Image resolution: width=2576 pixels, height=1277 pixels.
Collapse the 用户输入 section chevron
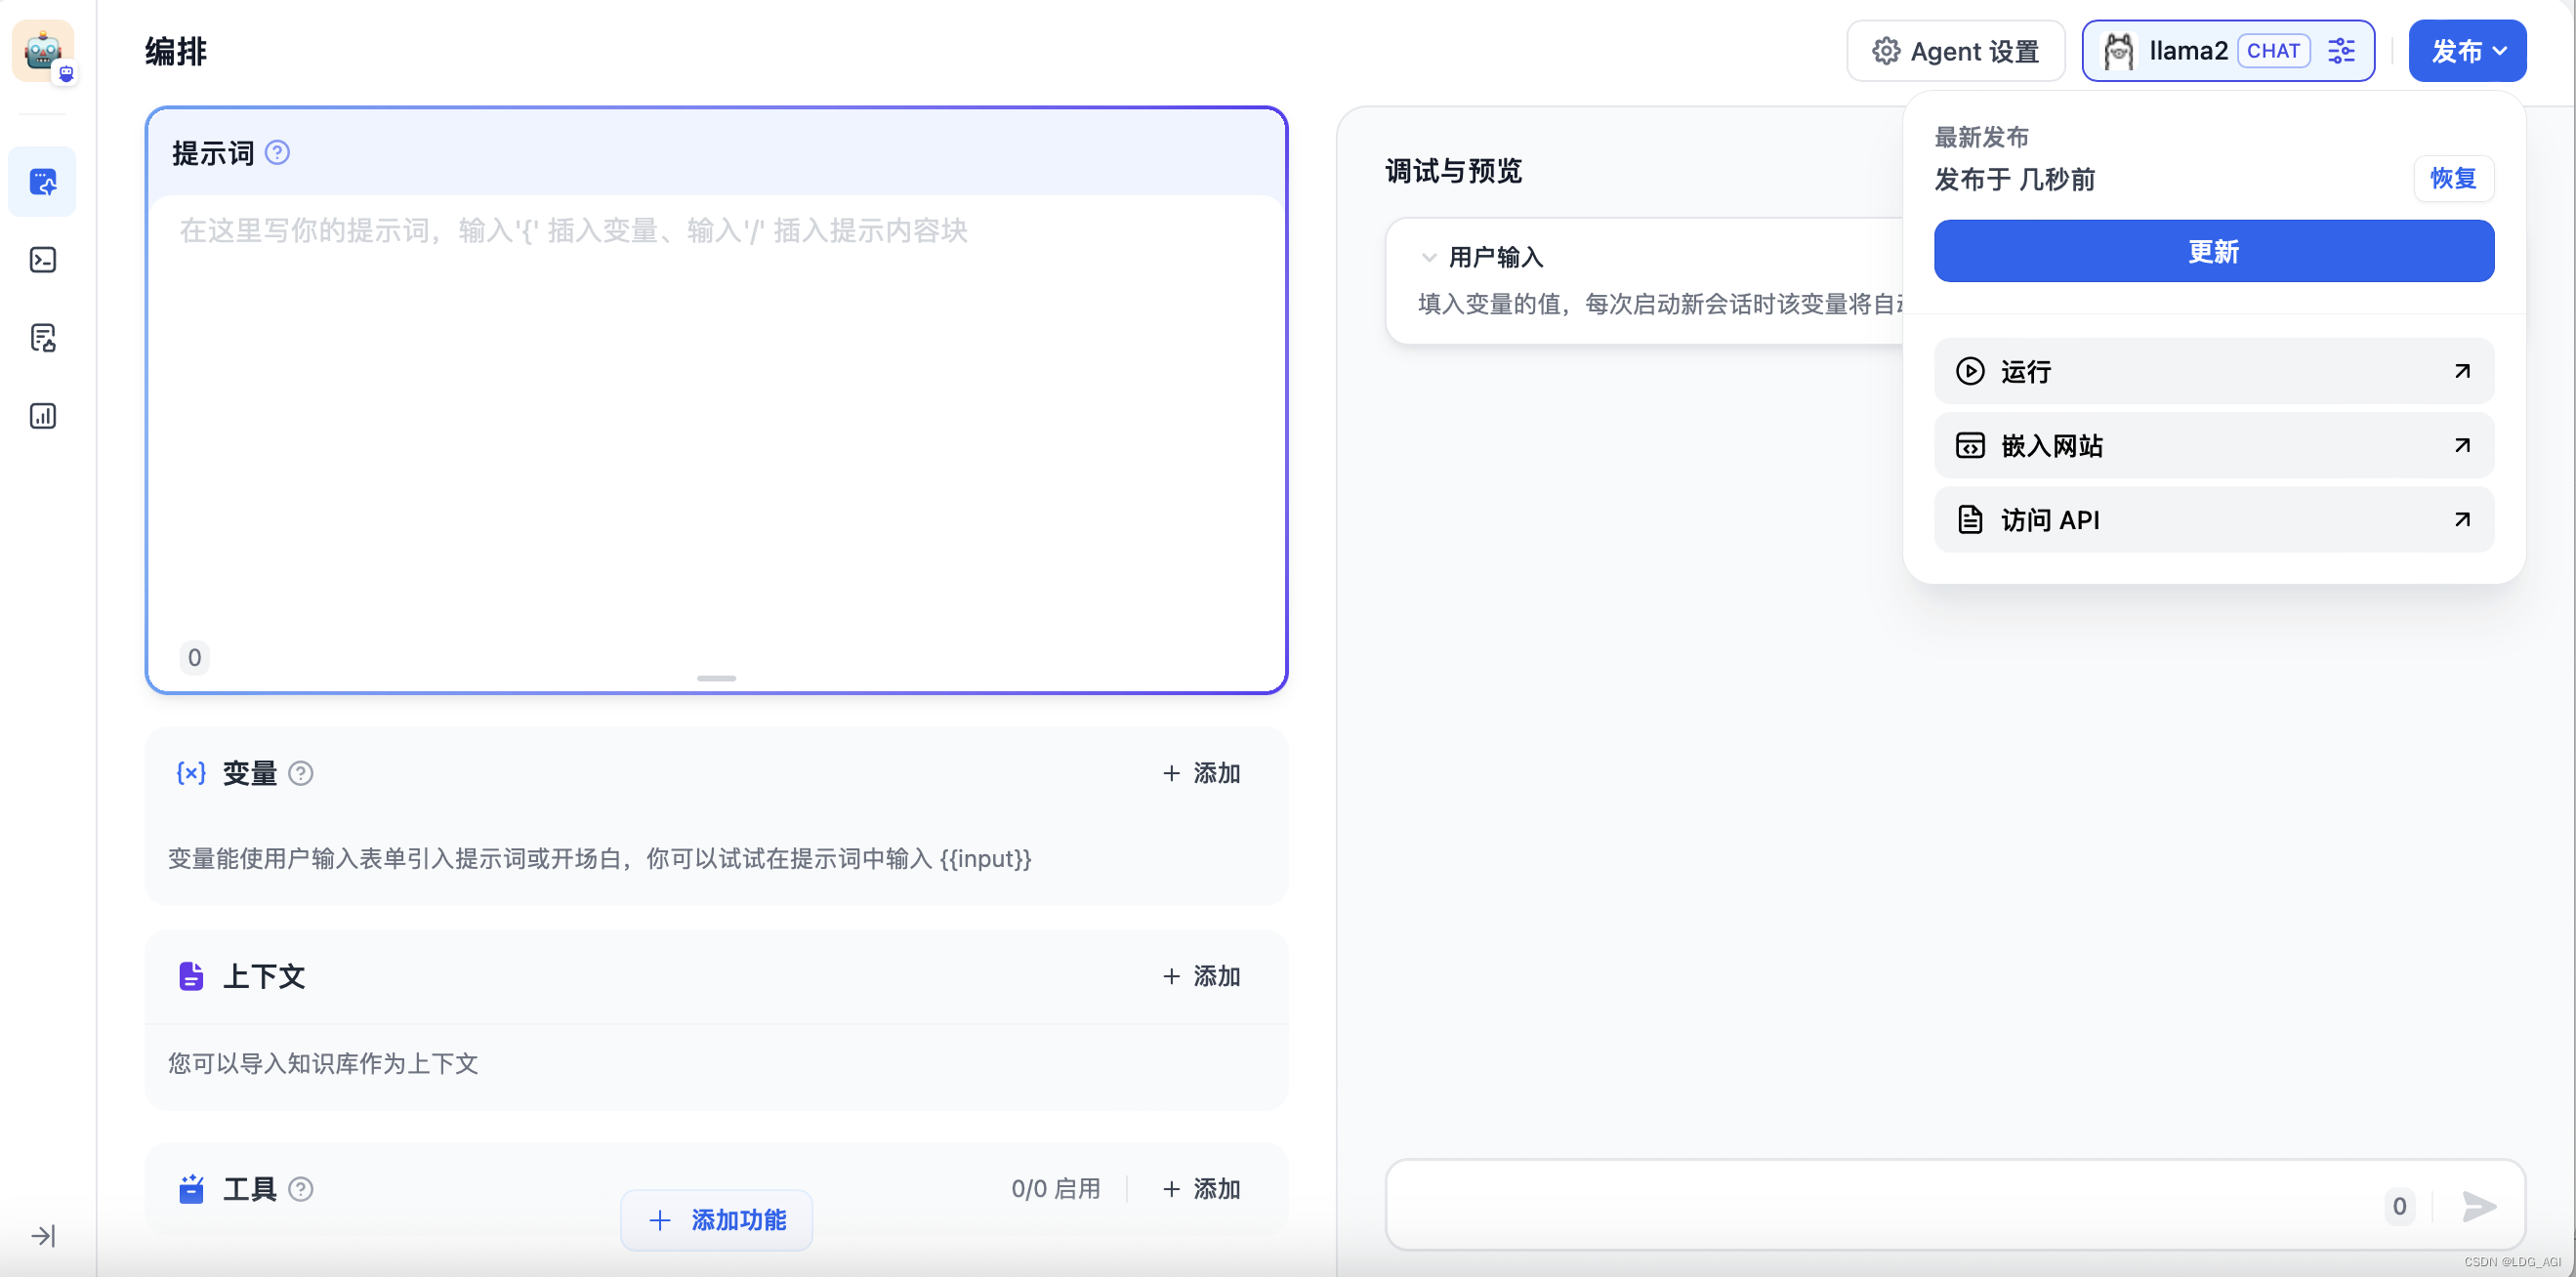(x=1428, y=257)
